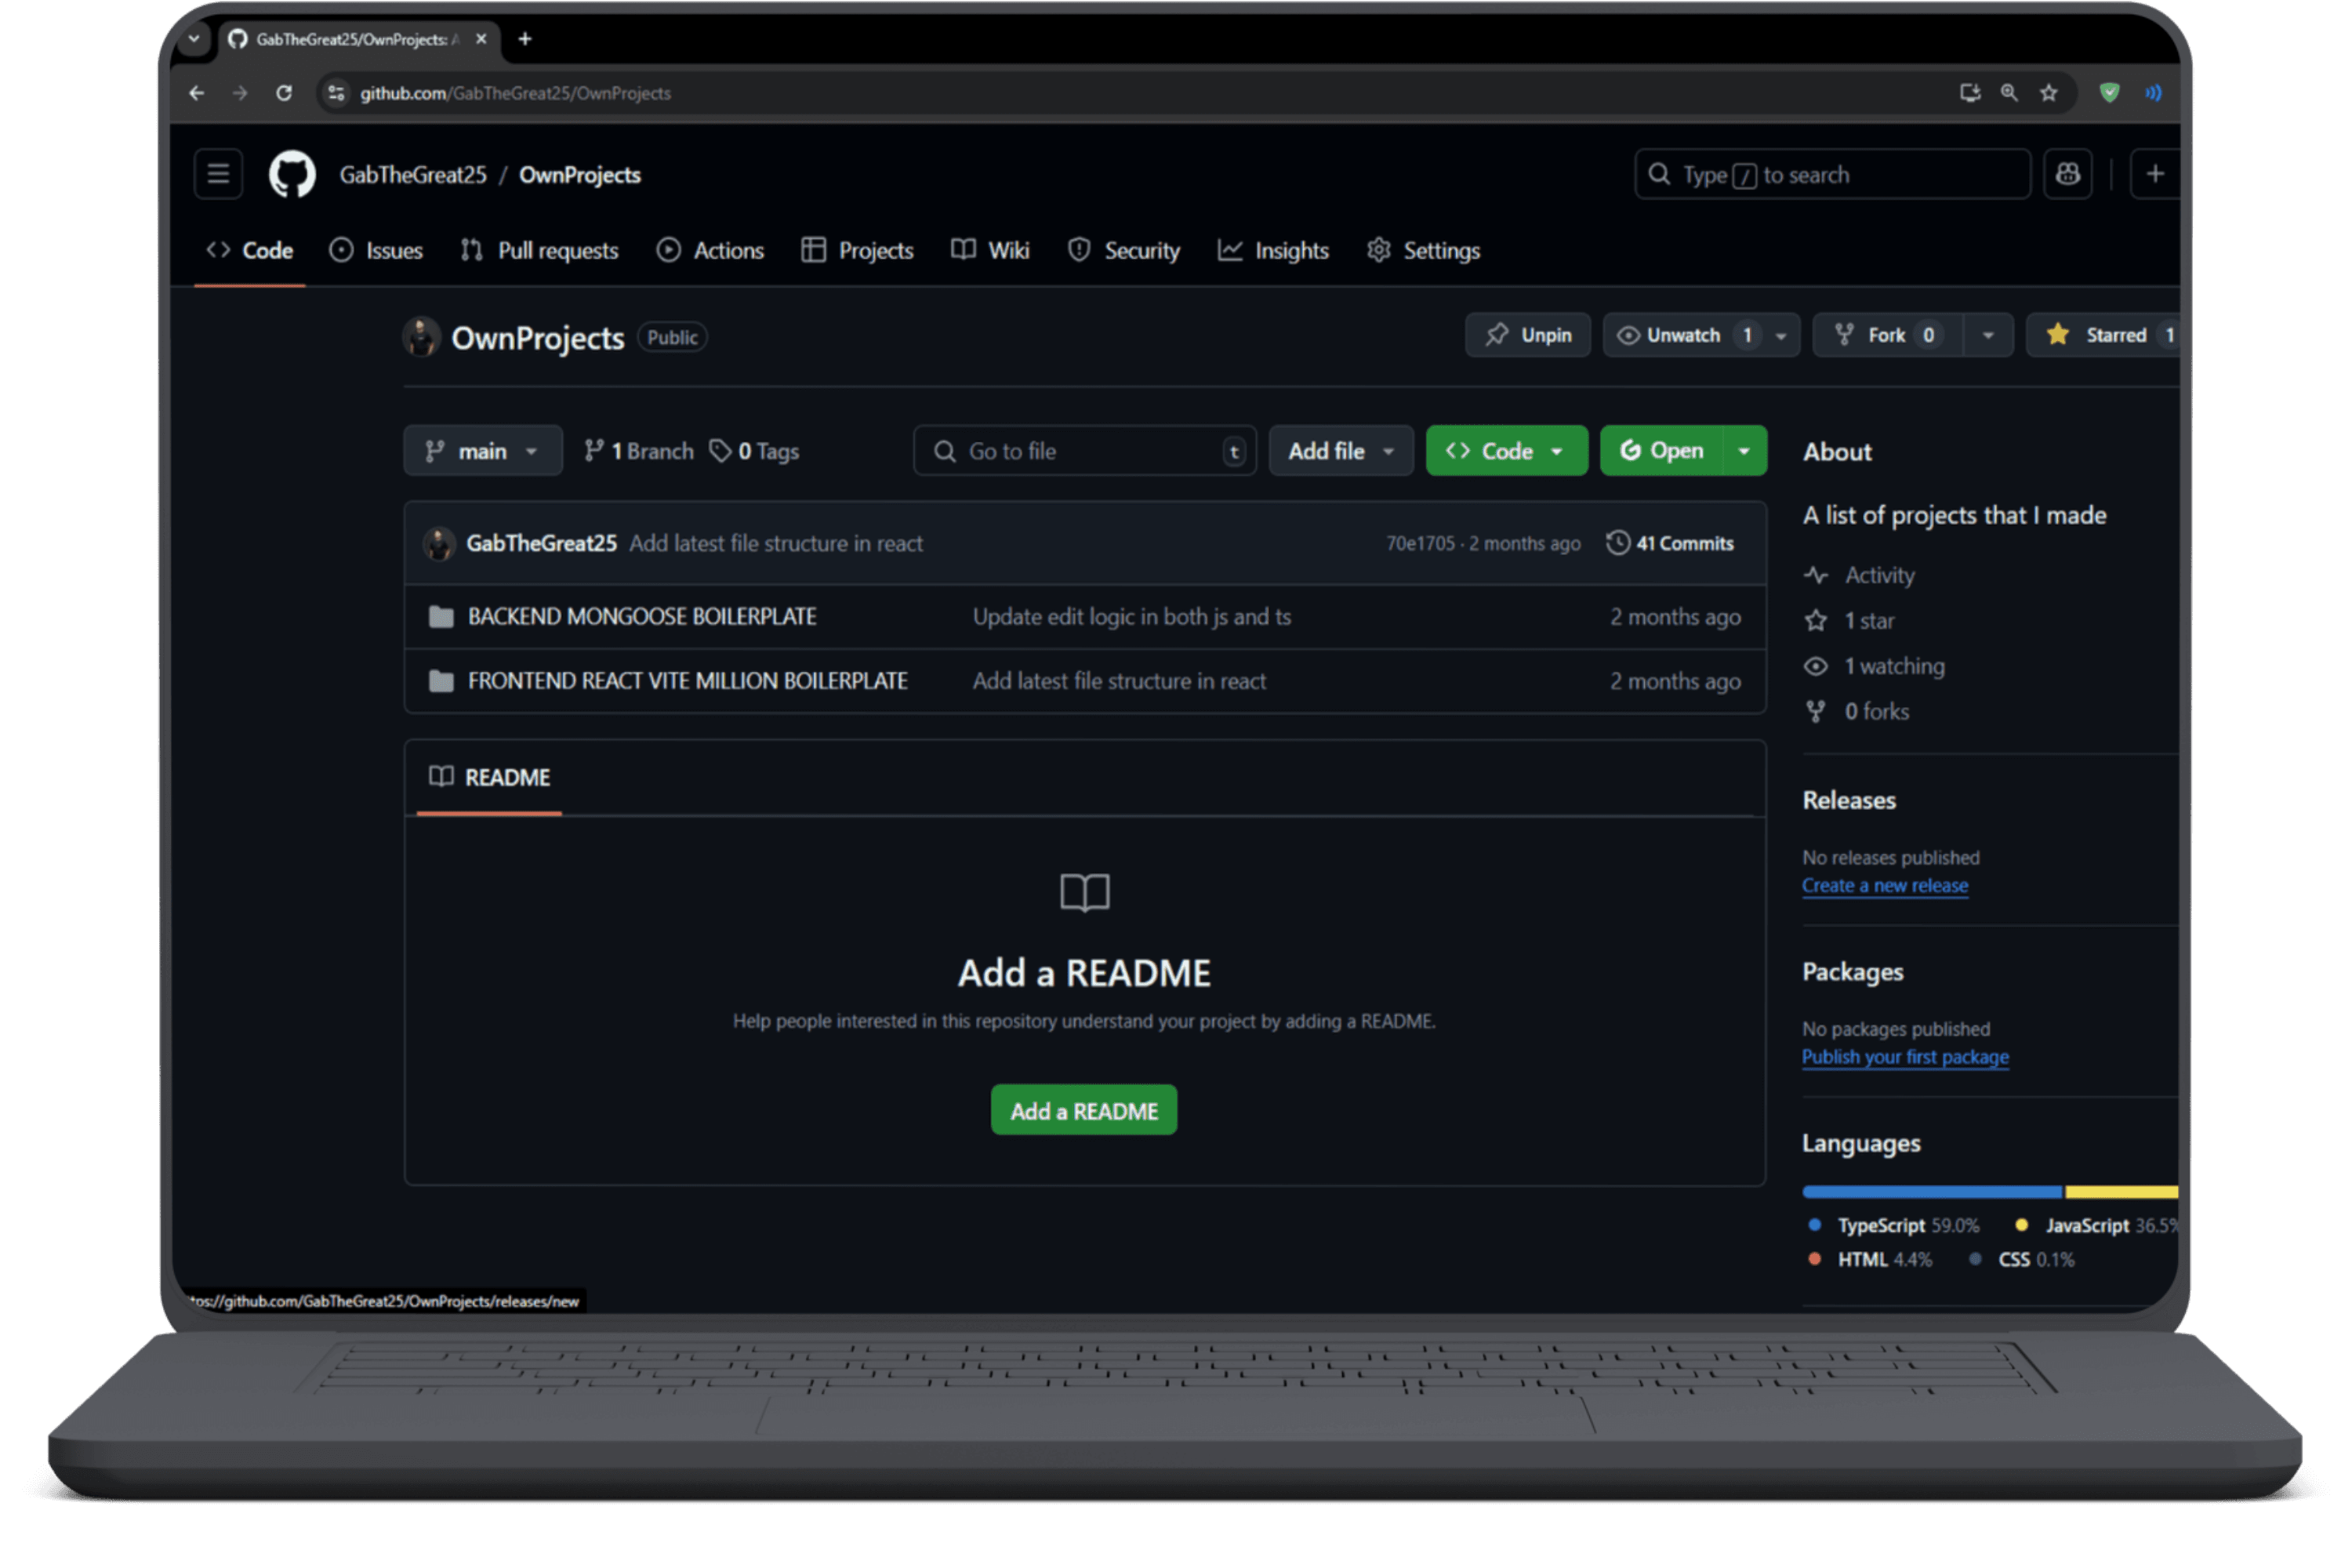Click the OwnProjects repository avatar
Viewport: 2352px width, 1568px height.
point(421,337)
